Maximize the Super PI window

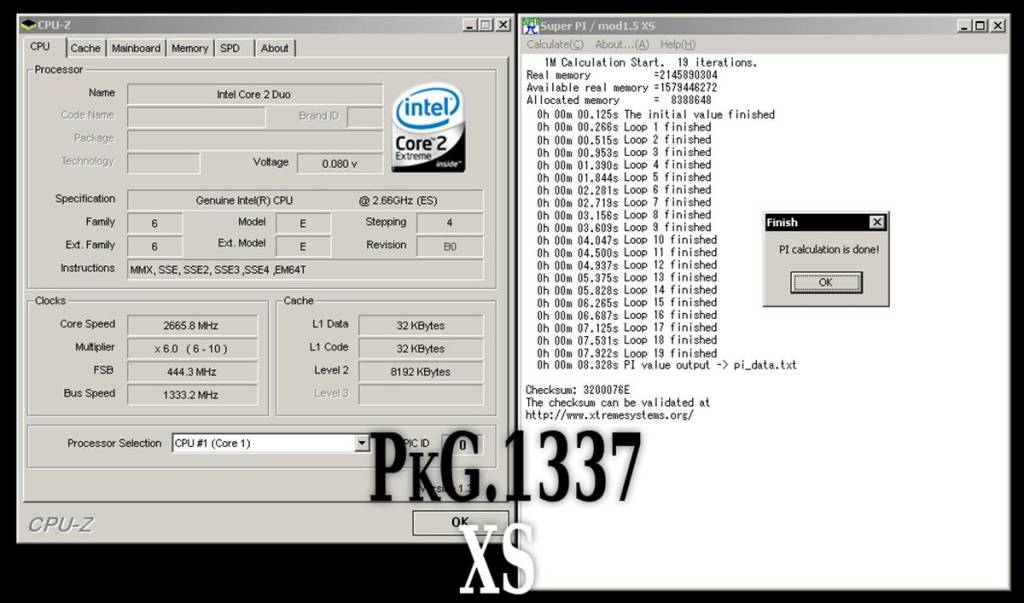click(980, 25)
